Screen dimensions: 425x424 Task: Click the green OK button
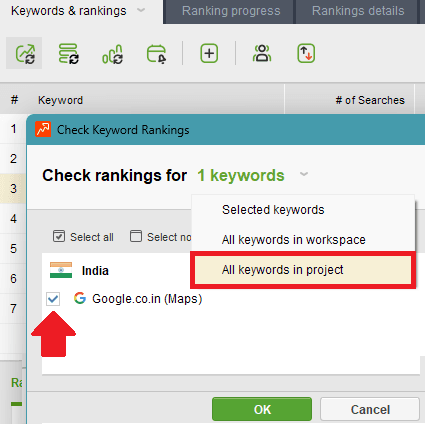(x=262, y=409)
